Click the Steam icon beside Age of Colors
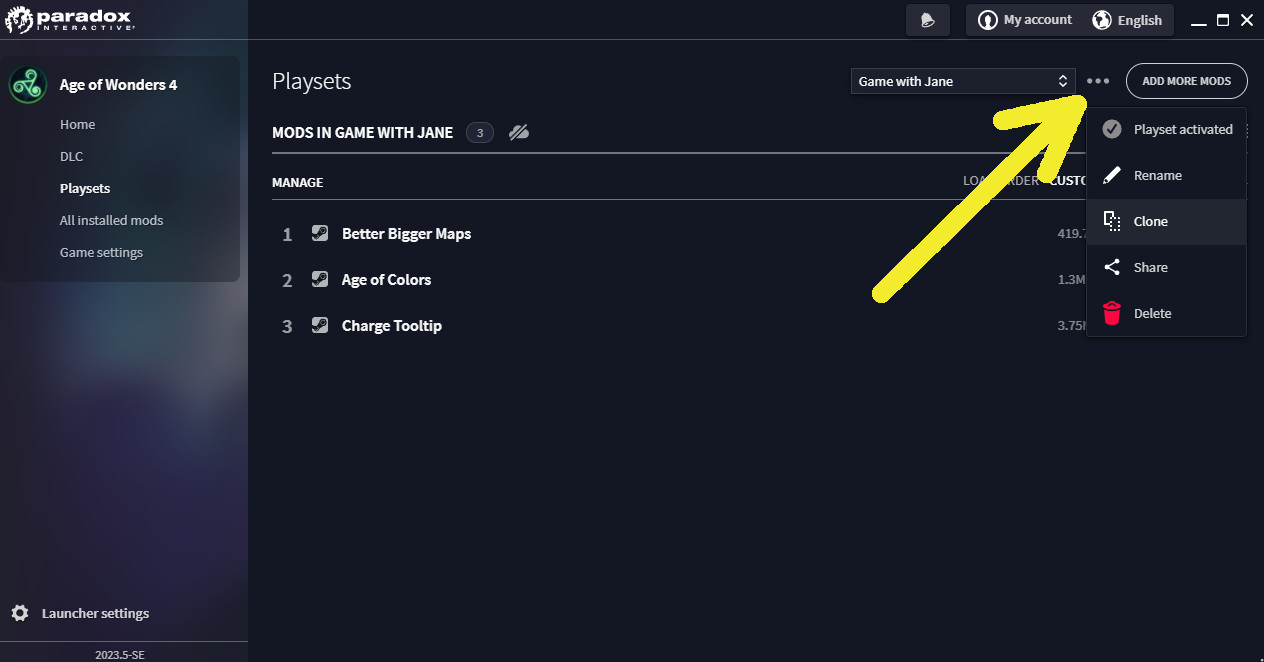Screen dimensions: 1264x662 [x=320, y=279]
